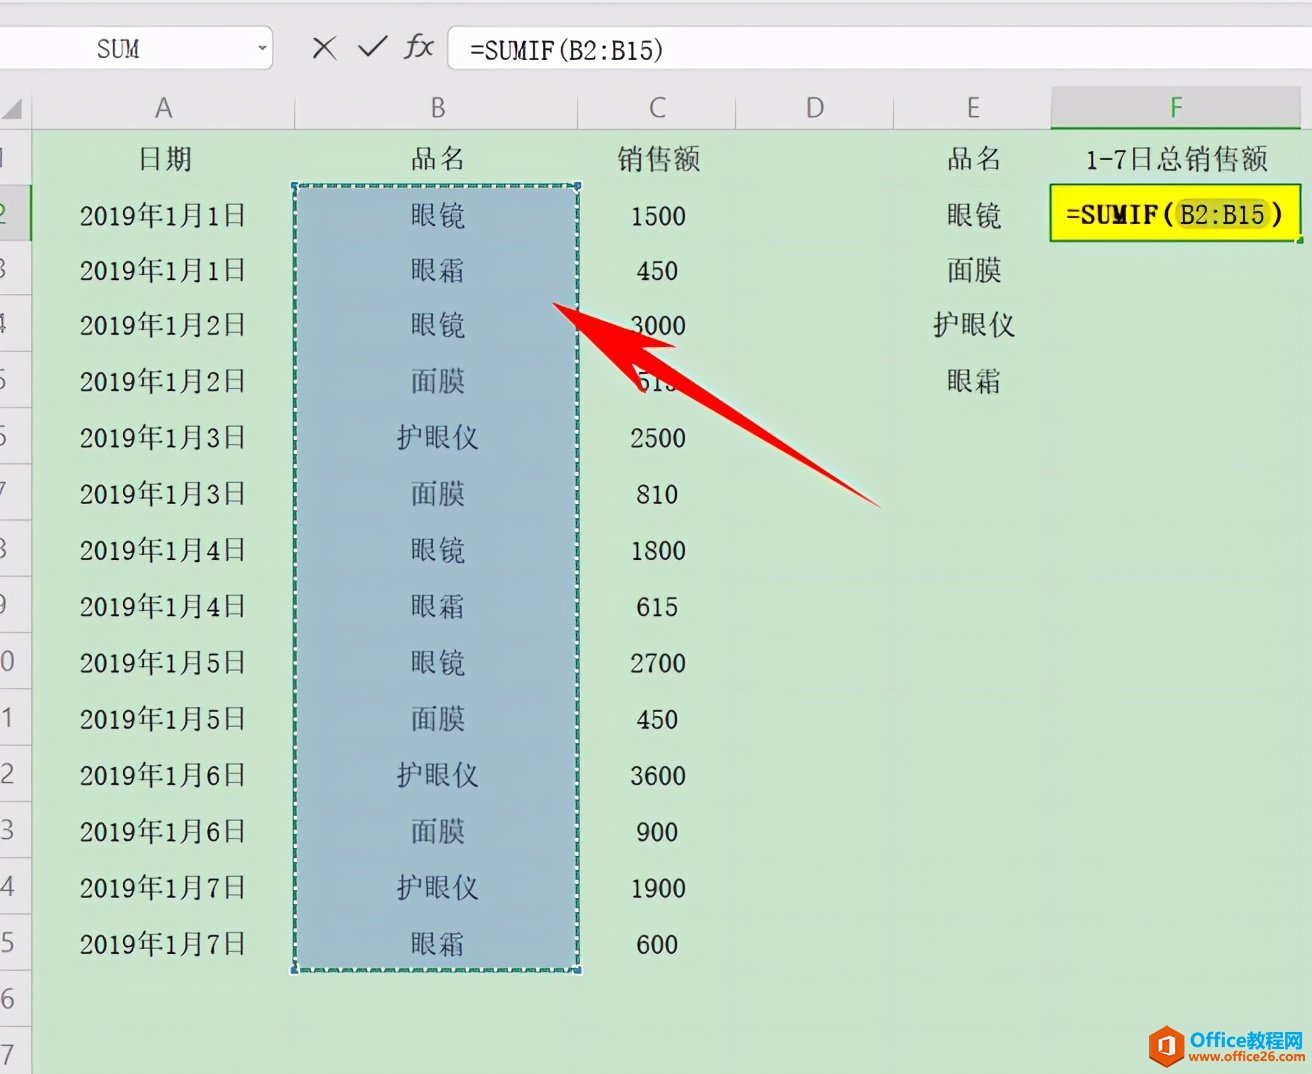The height and width of the screenshot is (1074, 1312).
Task: Click 护眼仪 in row with 2500
Action: click(x=437, y=437)
